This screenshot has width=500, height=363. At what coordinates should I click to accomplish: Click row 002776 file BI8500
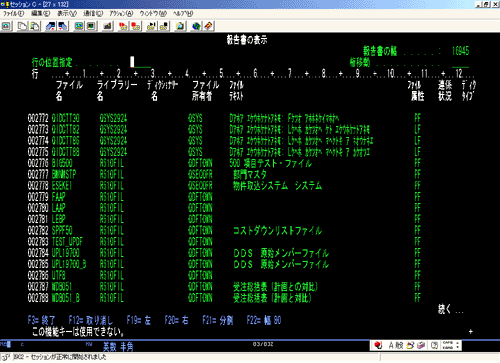point(62,163)
